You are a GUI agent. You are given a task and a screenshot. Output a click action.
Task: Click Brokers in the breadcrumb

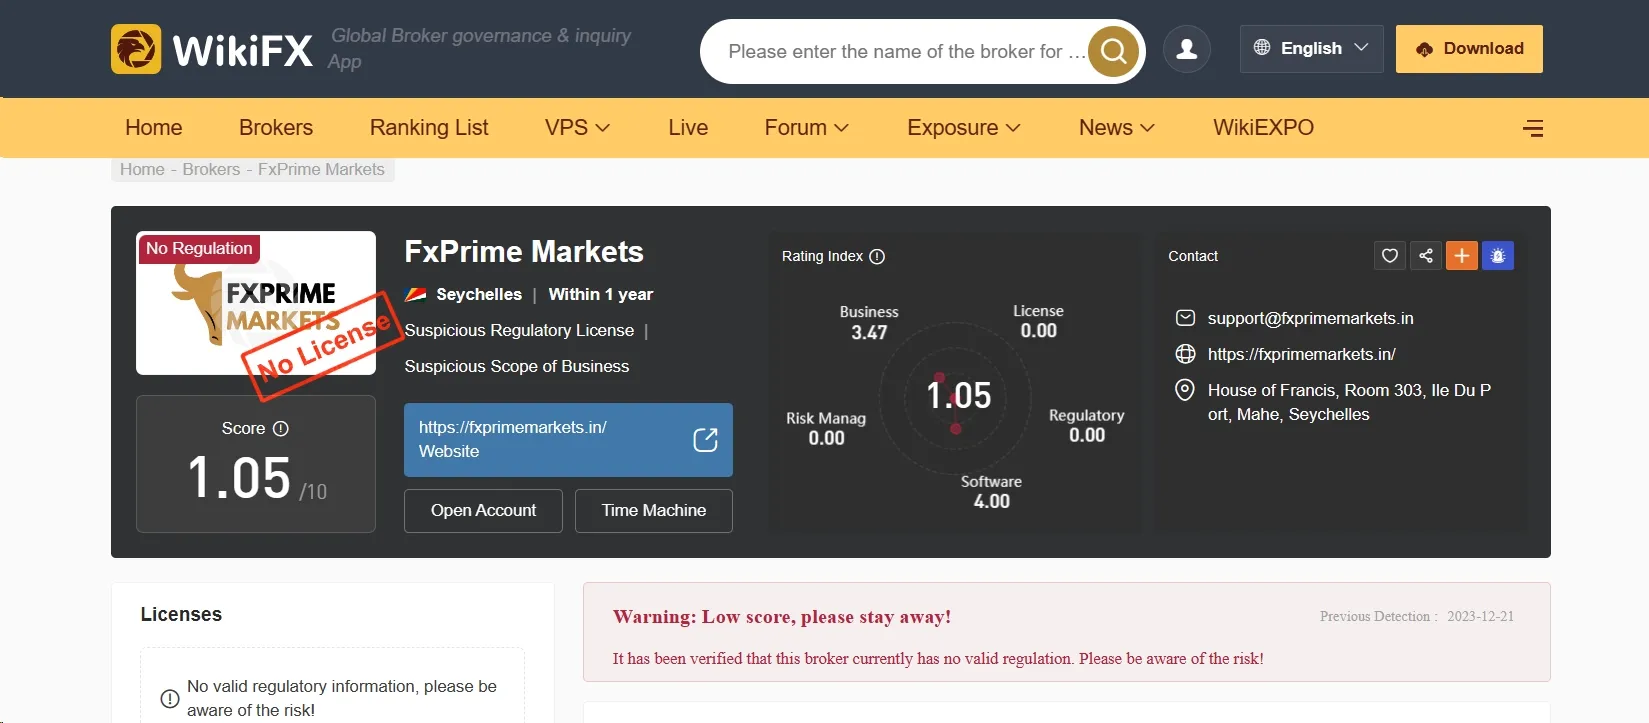click(x=211, y=169)
